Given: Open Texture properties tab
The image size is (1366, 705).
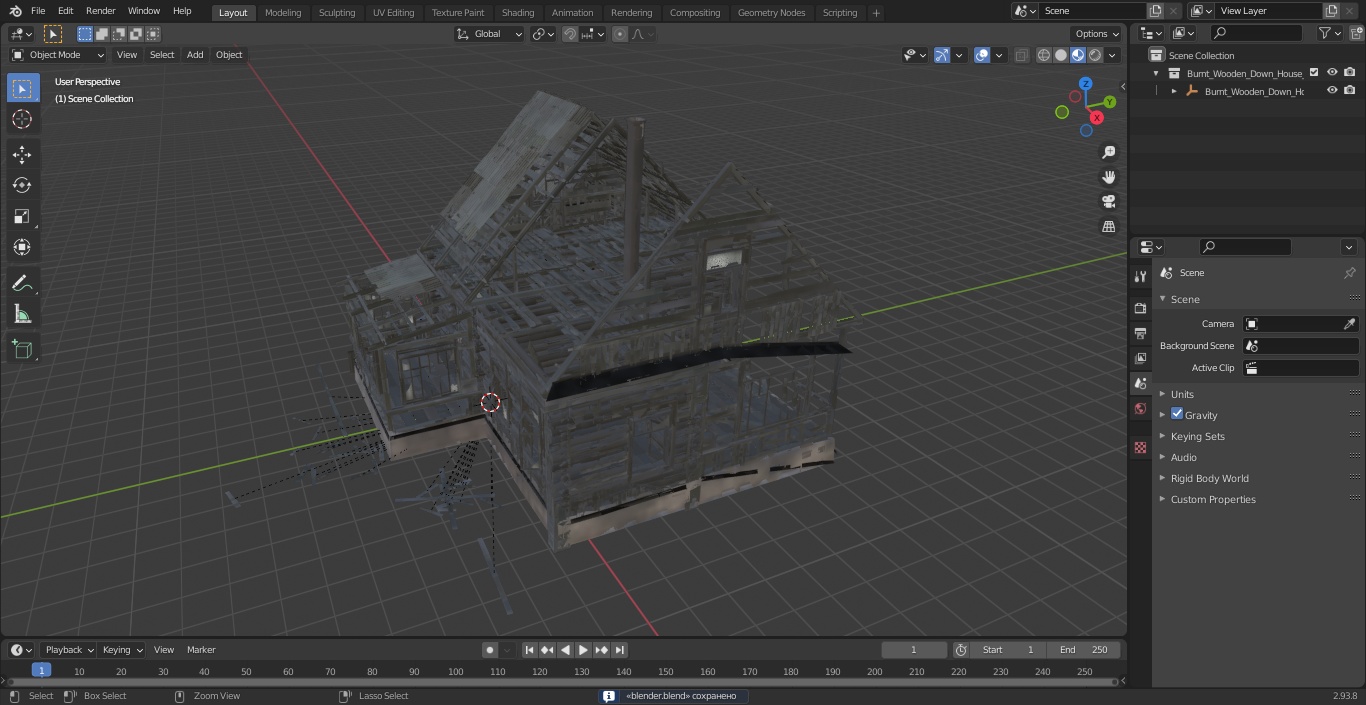Looking at the screenshot, I should coord(1140,447).
